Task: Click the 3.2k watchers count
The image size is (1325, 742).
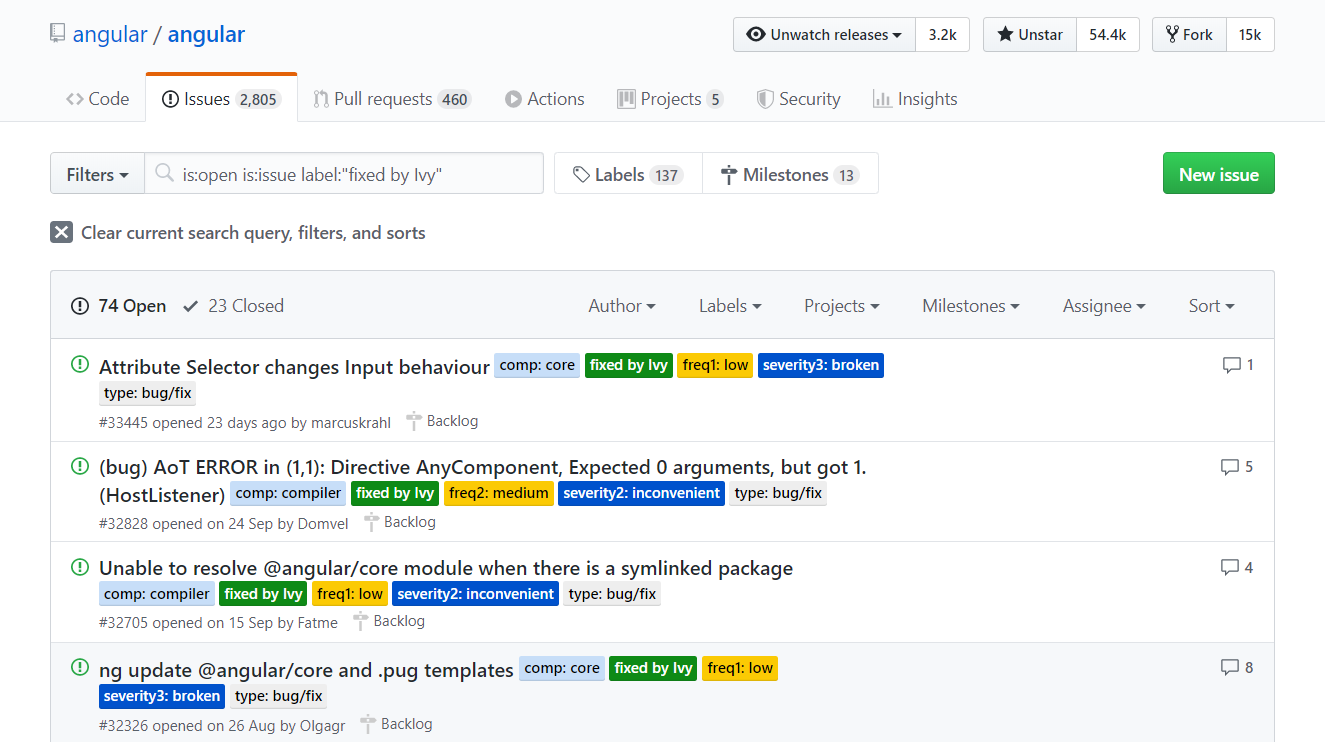Action: coord(942,35)
